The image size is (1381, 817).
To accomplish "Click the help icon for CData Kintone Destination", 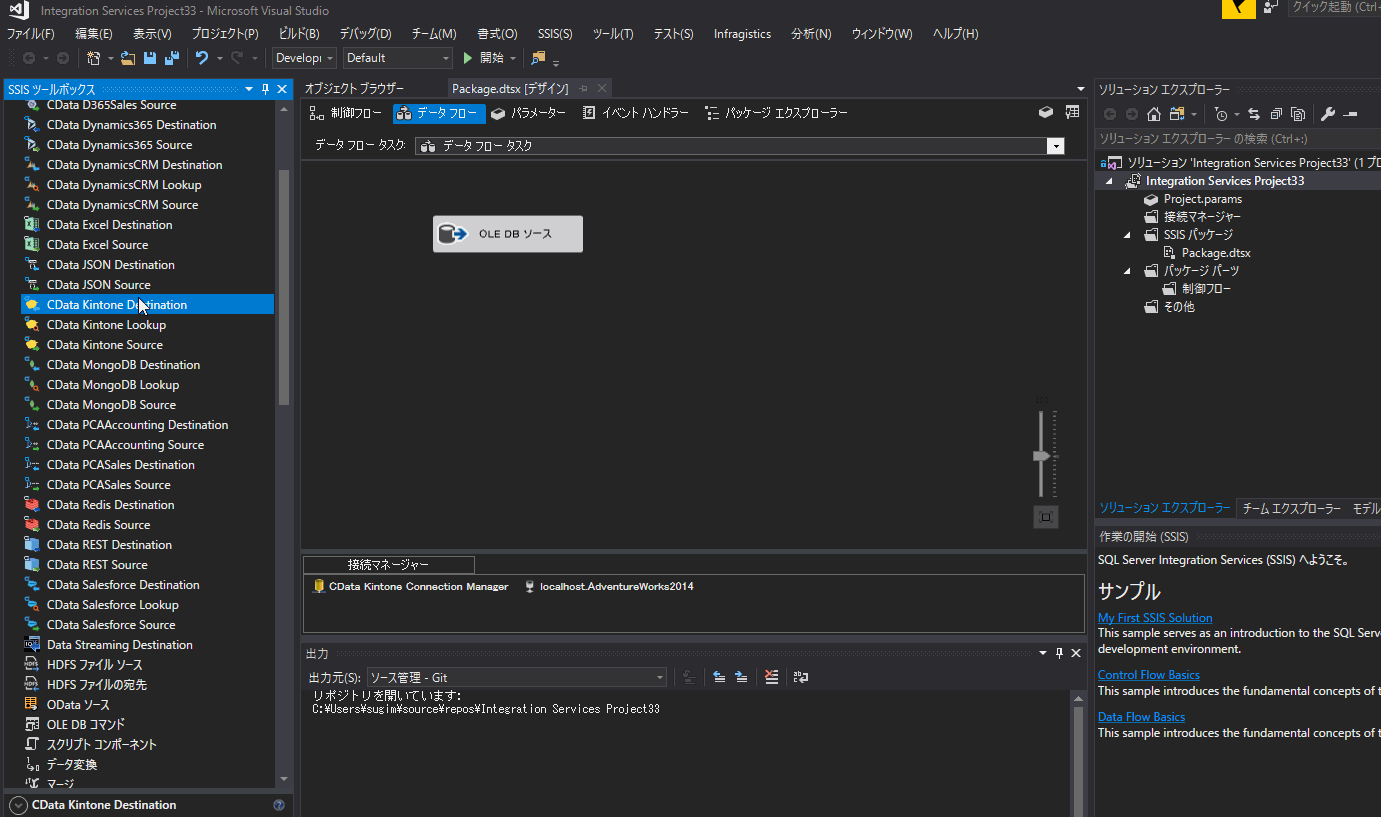I will click(279, 805).
